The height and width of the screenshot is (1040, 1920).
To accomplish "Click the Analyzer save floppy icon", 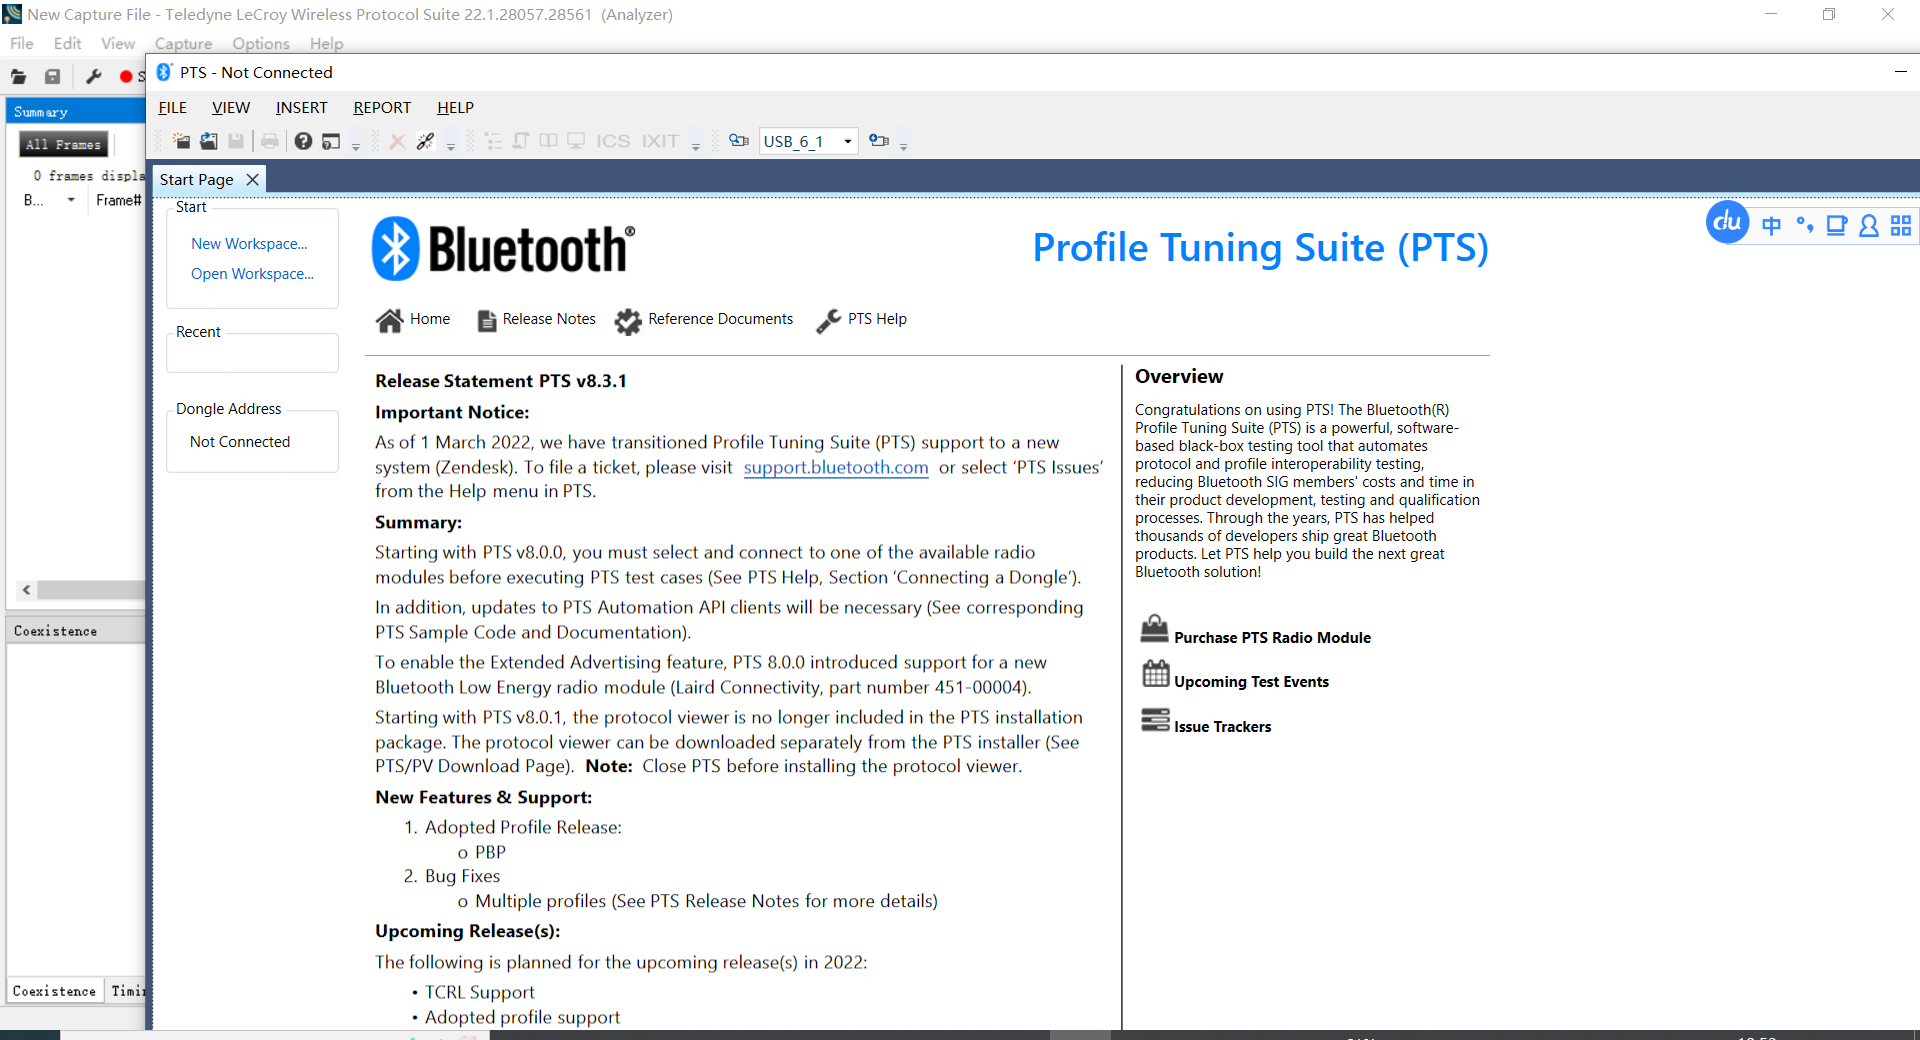I will pyautogui.click(x=53, y=76).
